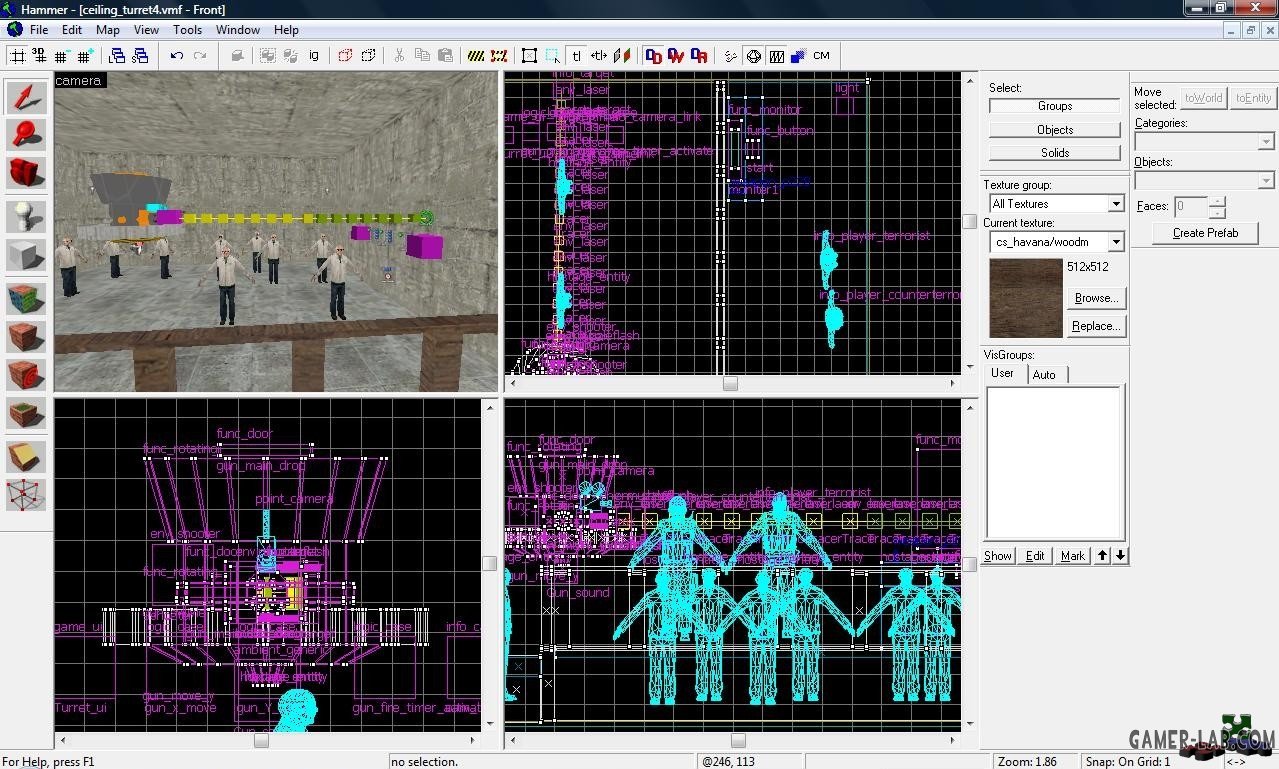Click the Solids selection button
The width and height of the screenshot is (1279, 769).
1055,153
